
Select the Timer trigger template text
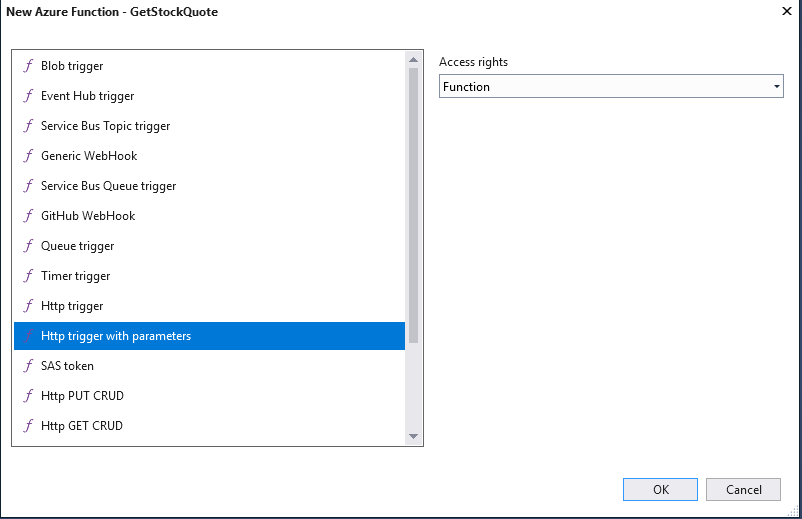click(76, 276)
